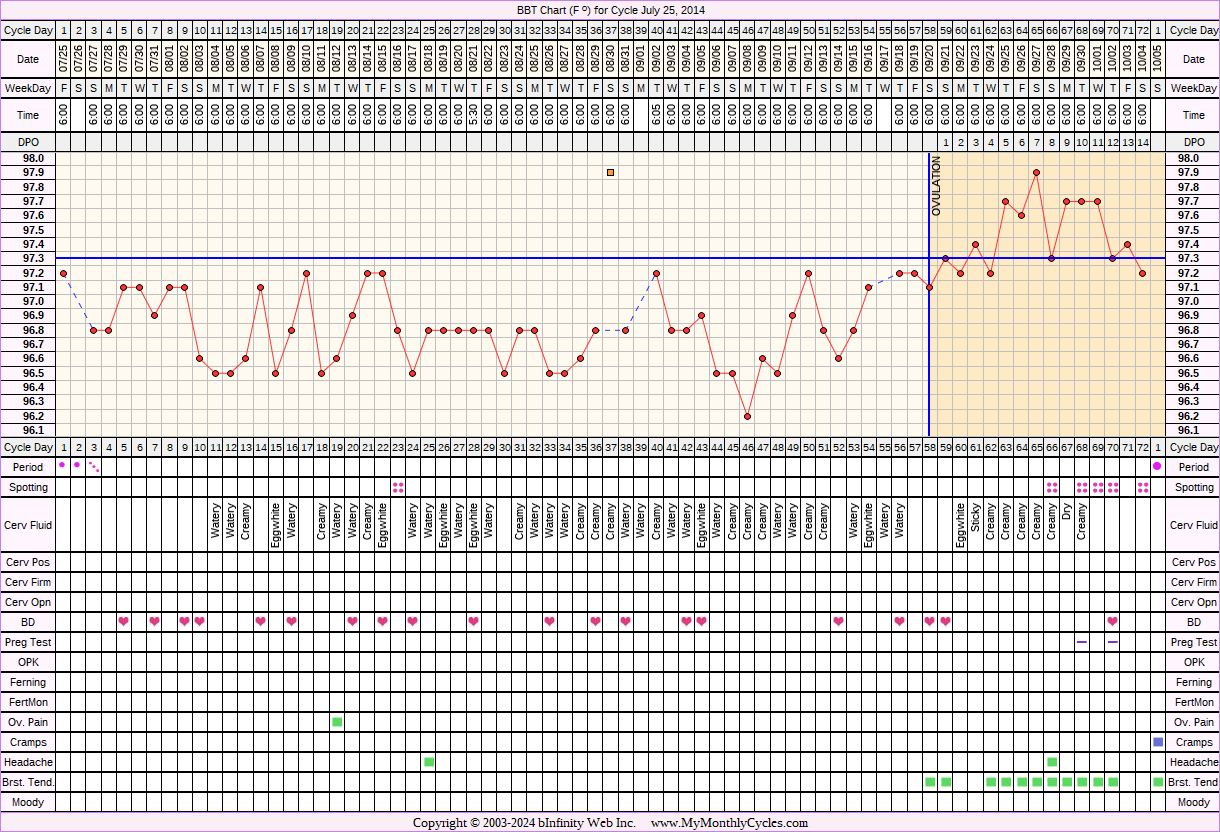Select the BD heart on cycle day 14
This screenshot has width=1220, height=832.
tap(261, 621)
